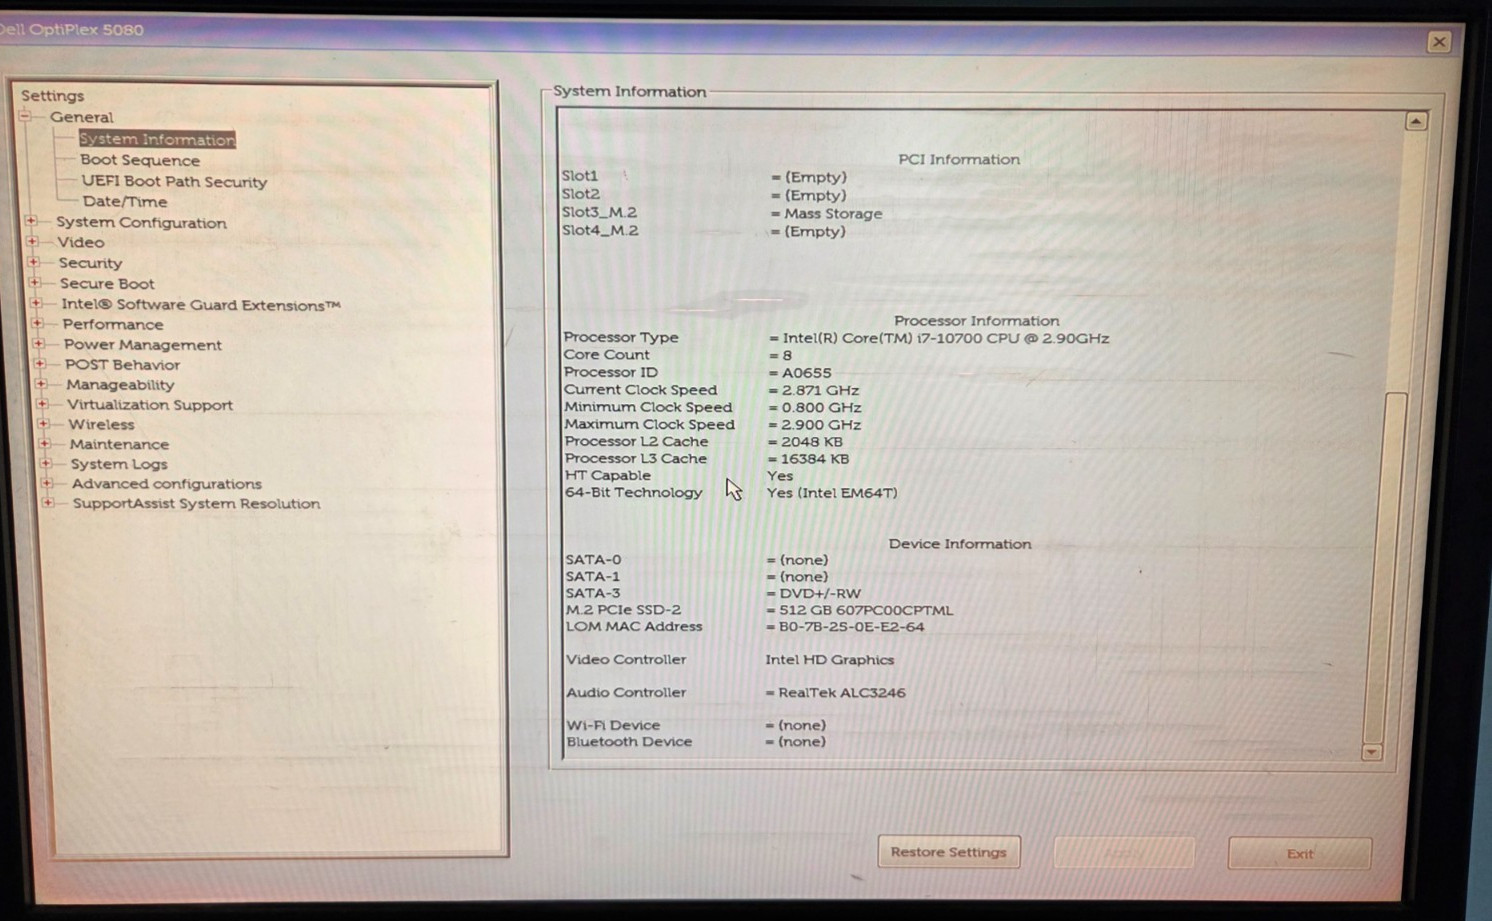Expand the Virtualization Support node

coord(42,404)
